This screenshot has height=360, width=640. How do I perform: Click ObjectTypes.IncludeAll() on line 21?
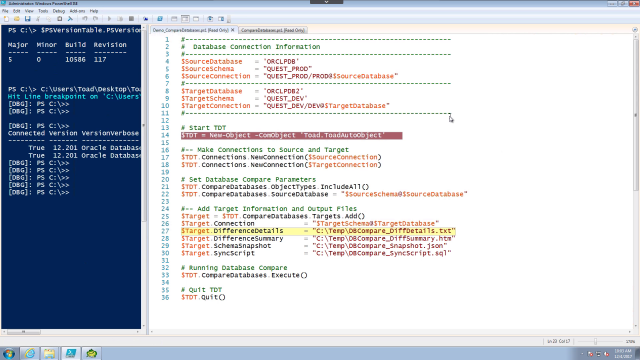click(320, 187)
